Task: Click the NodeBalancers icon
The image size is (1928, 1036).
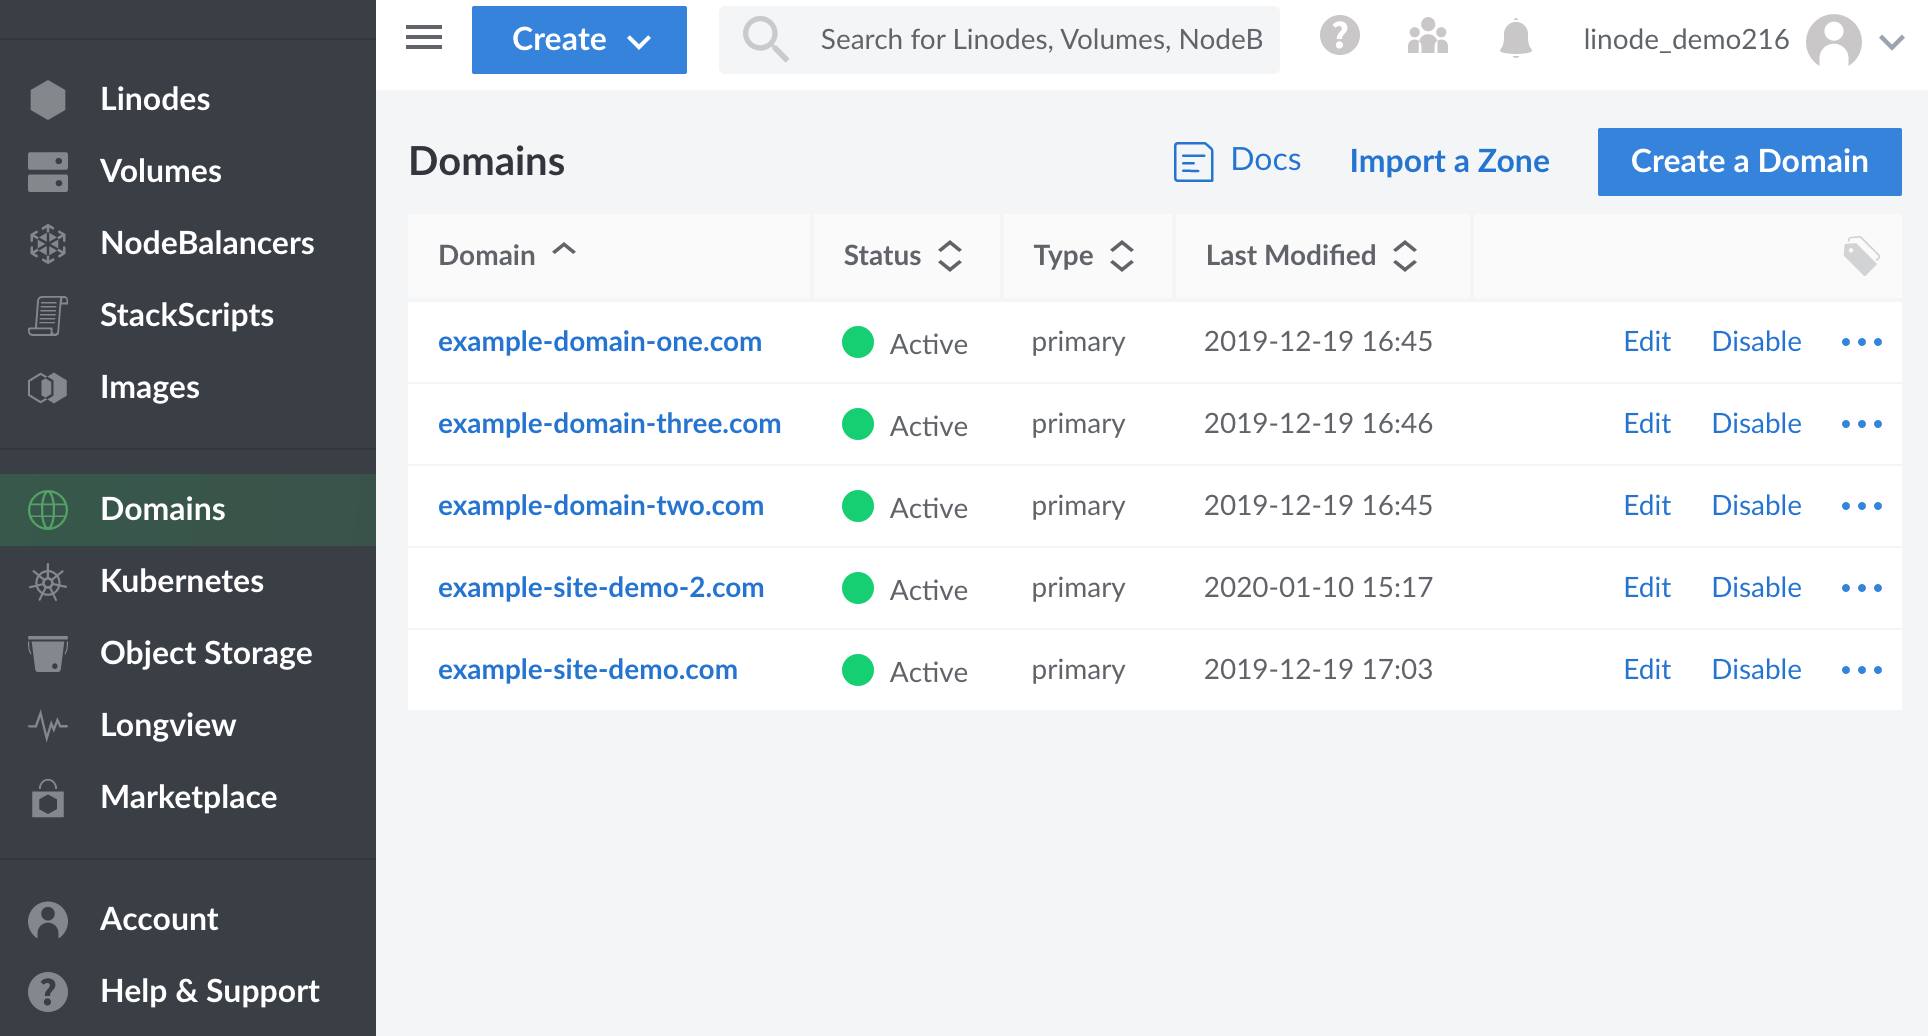Action: tap(46, 242)
